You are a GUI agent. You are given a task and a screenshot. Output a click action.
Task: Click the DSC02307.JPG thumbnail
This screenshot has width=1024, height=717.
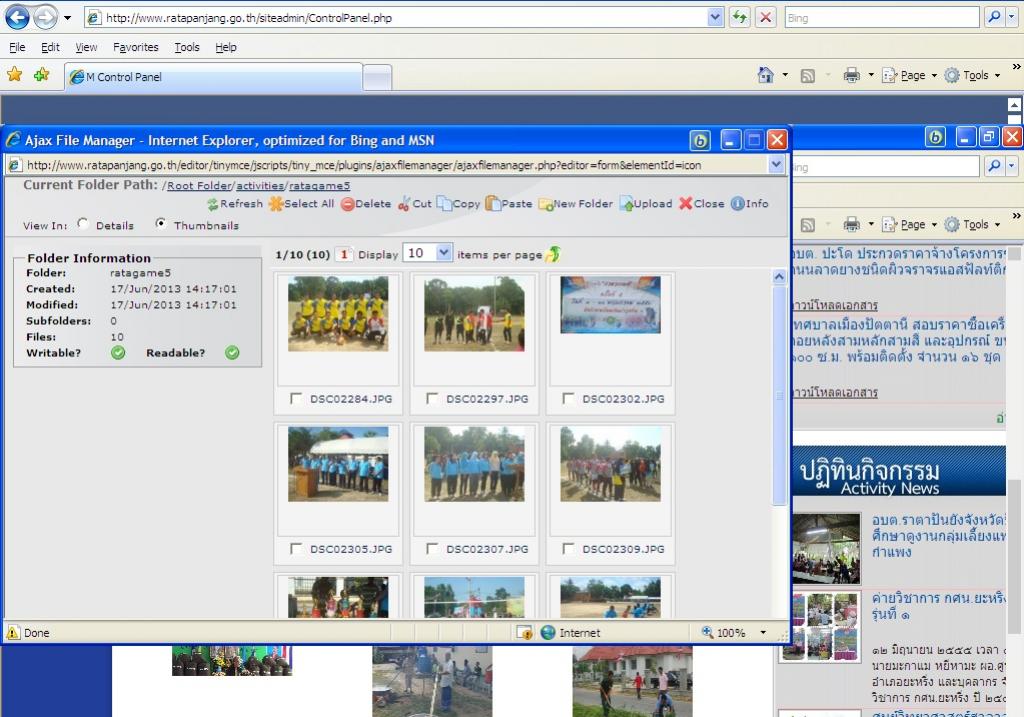pyautogui.click(x=474, y=464)
